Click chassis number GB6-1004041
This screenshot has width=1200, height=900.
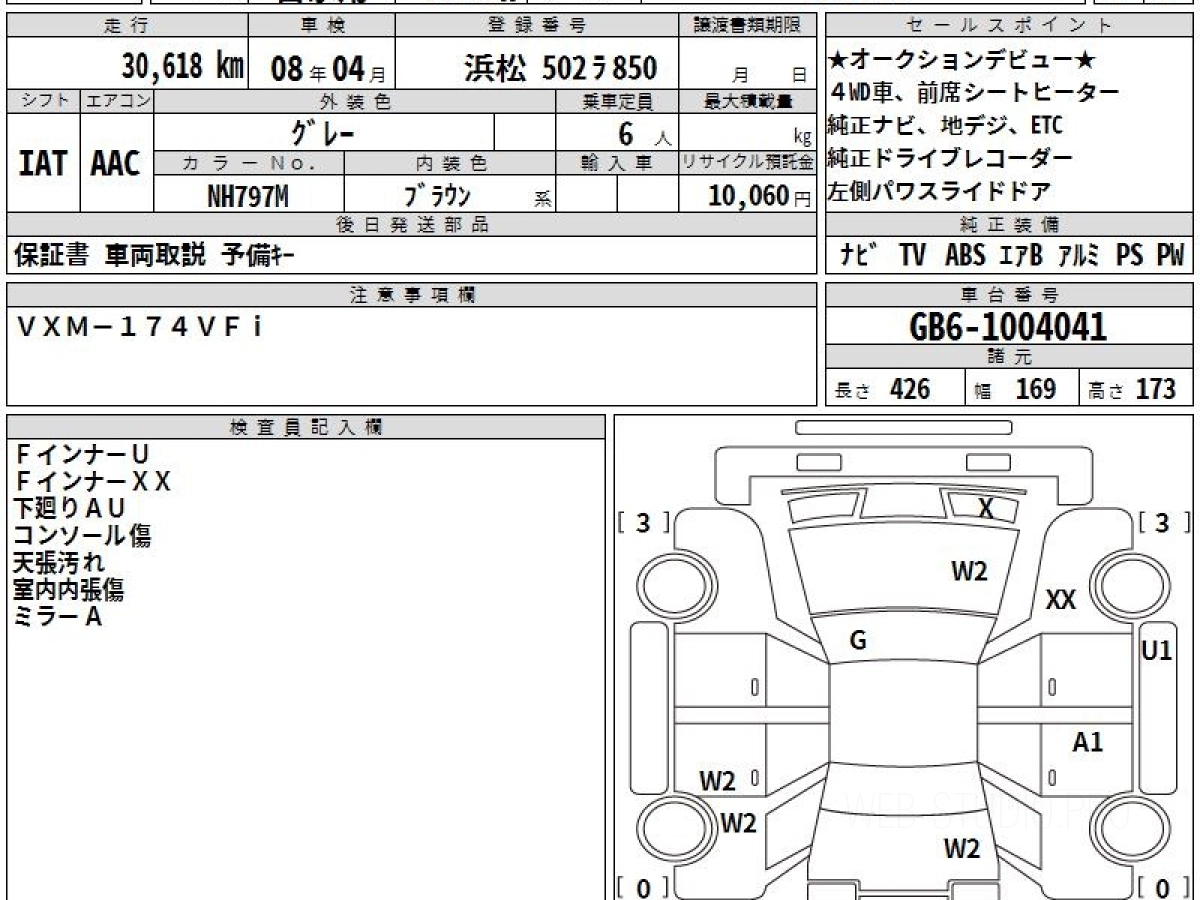click(x=1009, y=326)
